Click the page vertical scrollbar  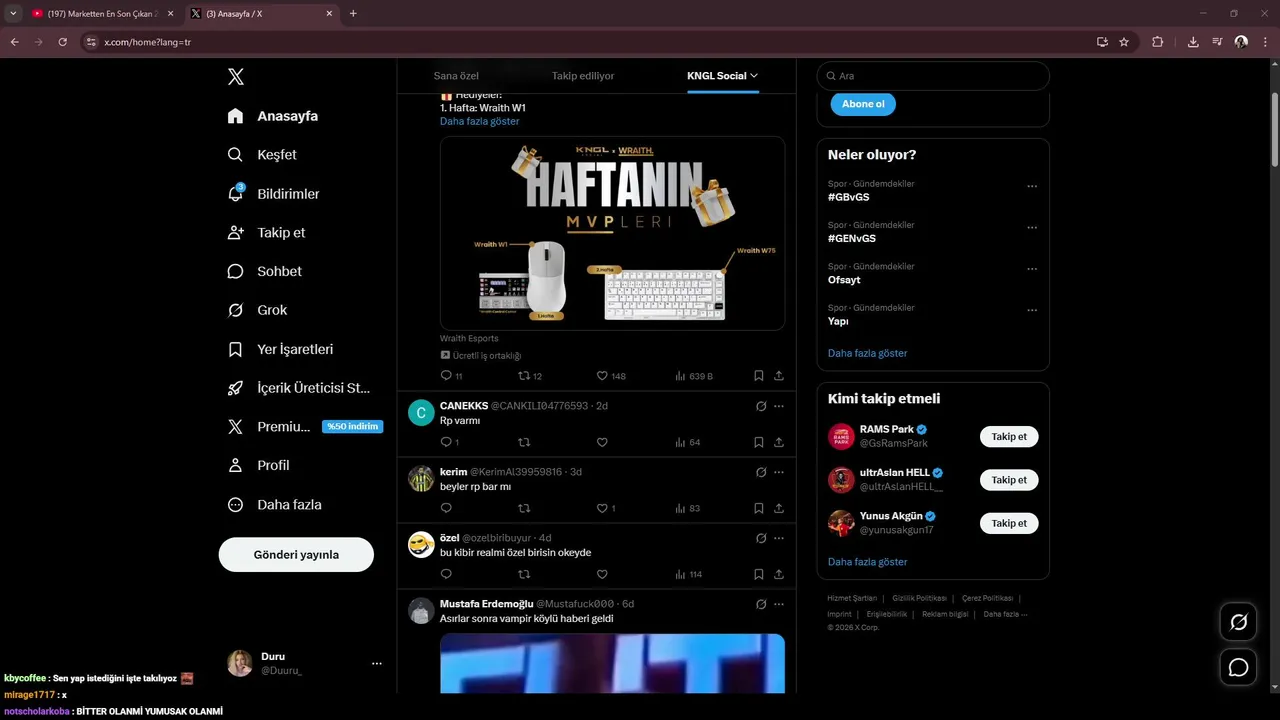pyautogui.click(x=1275, y=130)
